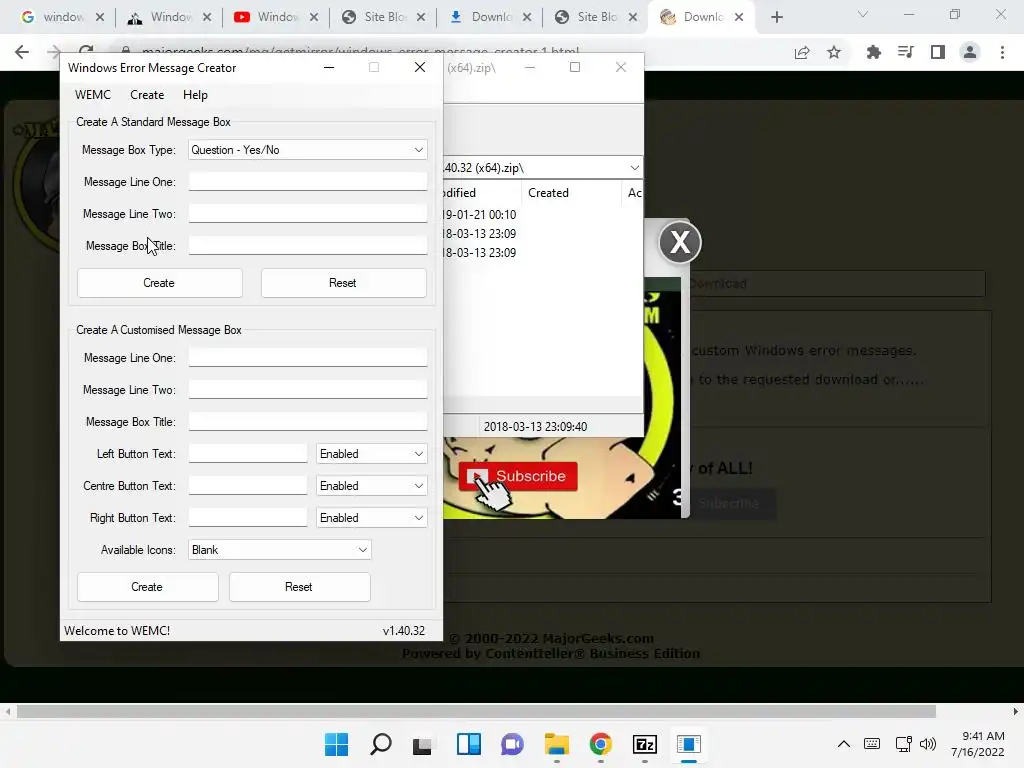The image size is (1024, 768).
Task: Open Task View on taskbar
Action: 422,744
